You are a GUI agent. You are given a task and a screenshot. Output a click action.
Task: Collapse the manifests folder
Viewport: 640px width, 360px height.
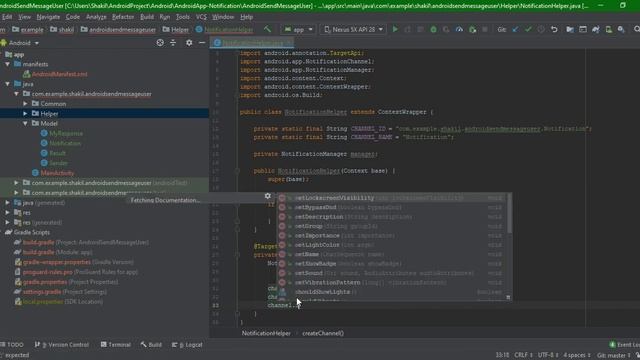(7, 64)
